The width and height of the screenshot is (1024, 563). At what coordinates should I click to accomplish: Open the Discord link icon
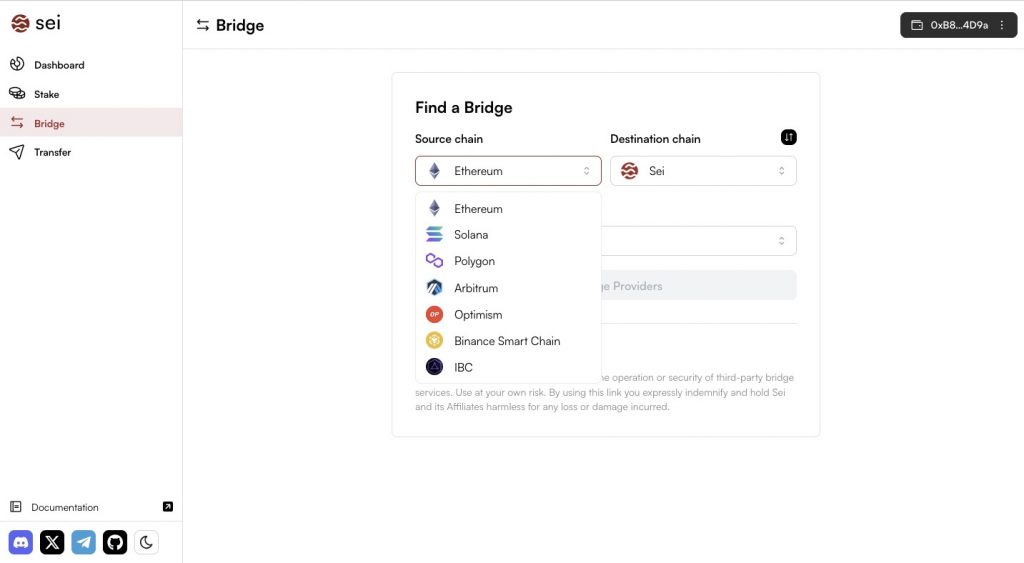coord(21,542)
